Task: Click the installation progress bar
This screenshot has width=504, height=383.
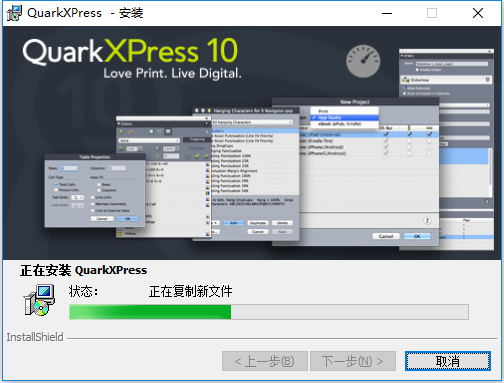Action: (x=269, y=312)
